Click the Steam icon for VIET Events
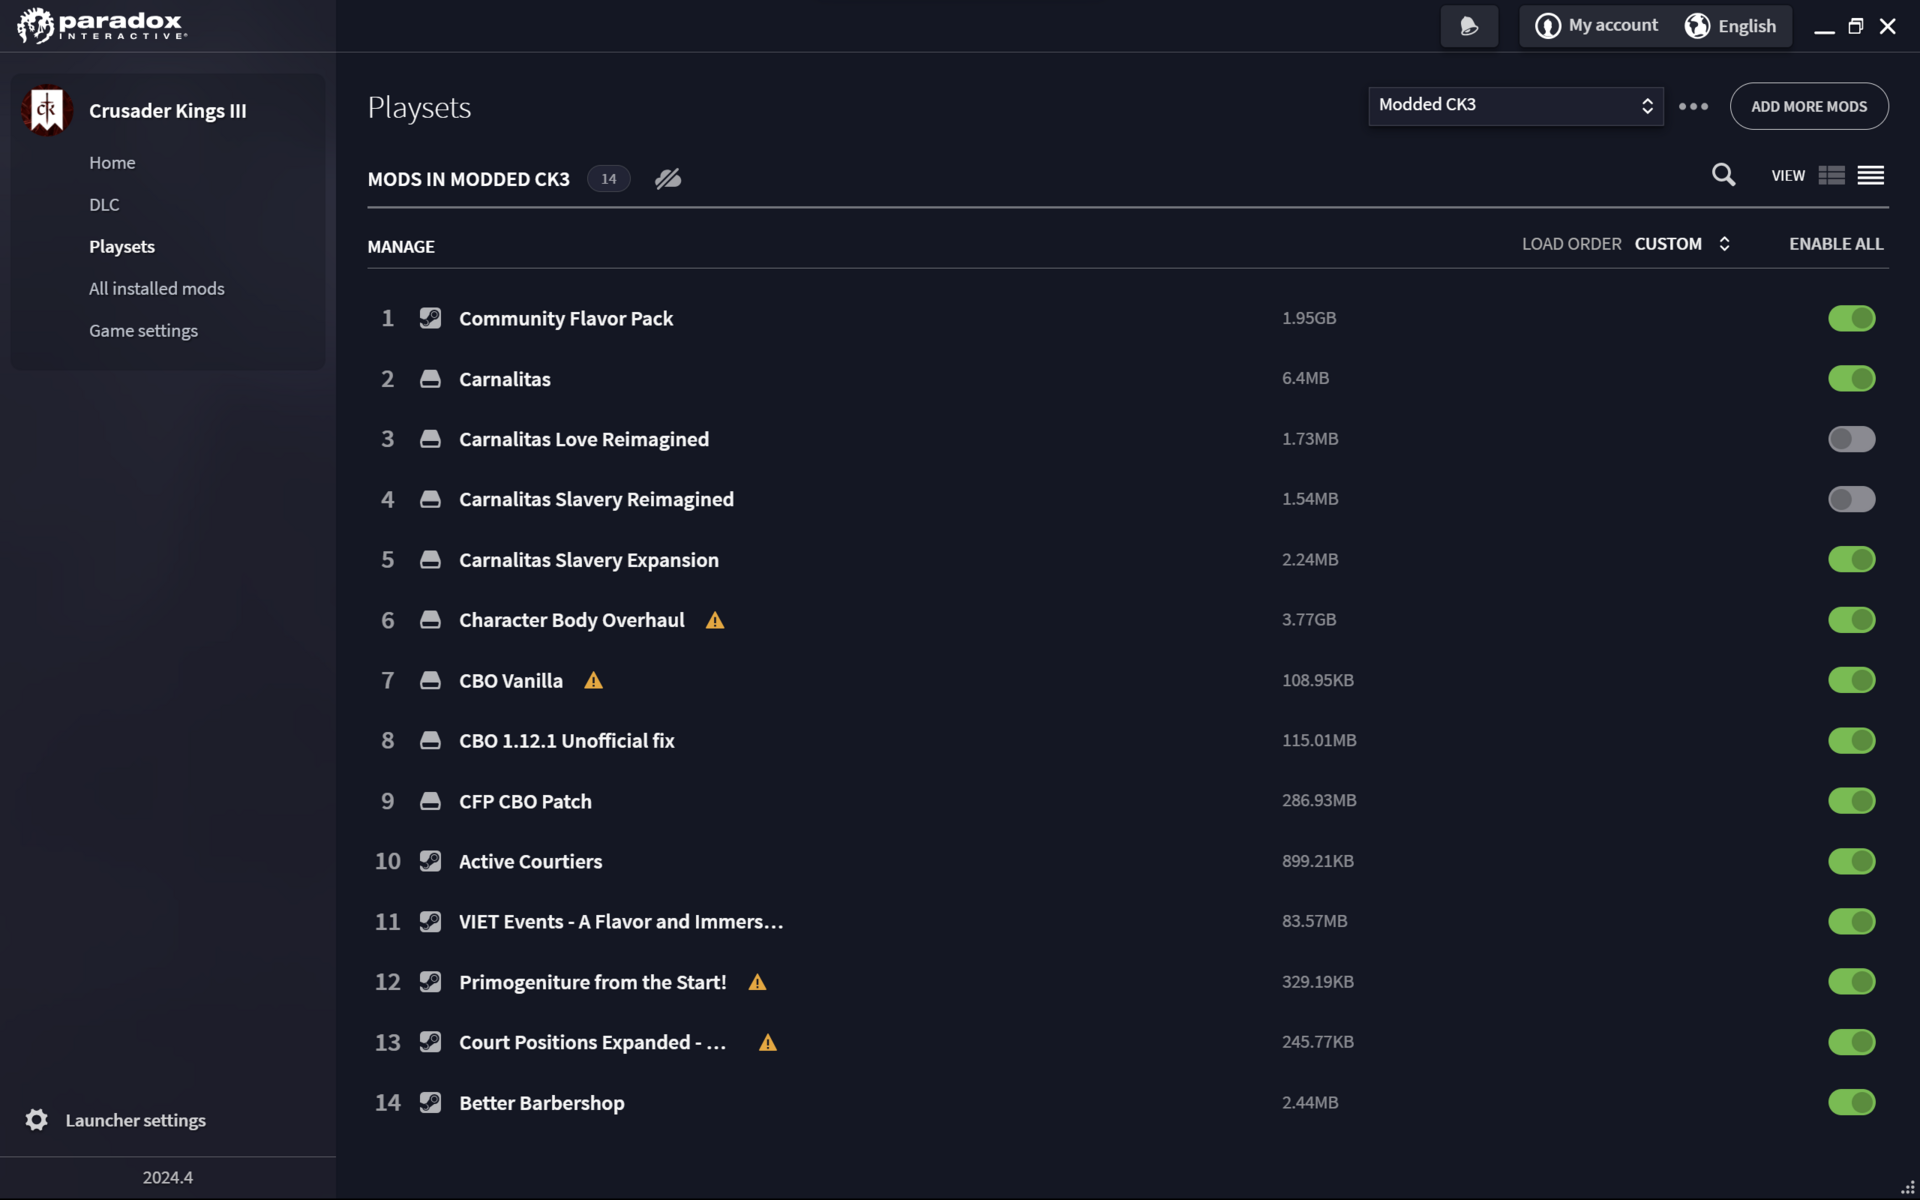Image resolution: width=1920 pixels, height=1200 pixels. (x=430, y=921)
